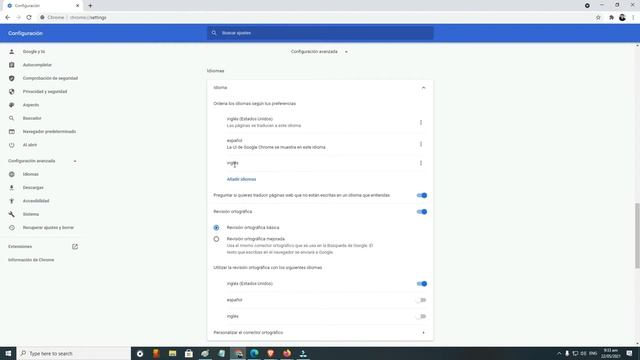The width and height of the screenshot is (640, 360).
Task: Open the Accesibilidad sidebar section
Action: [x=36, y=201]
